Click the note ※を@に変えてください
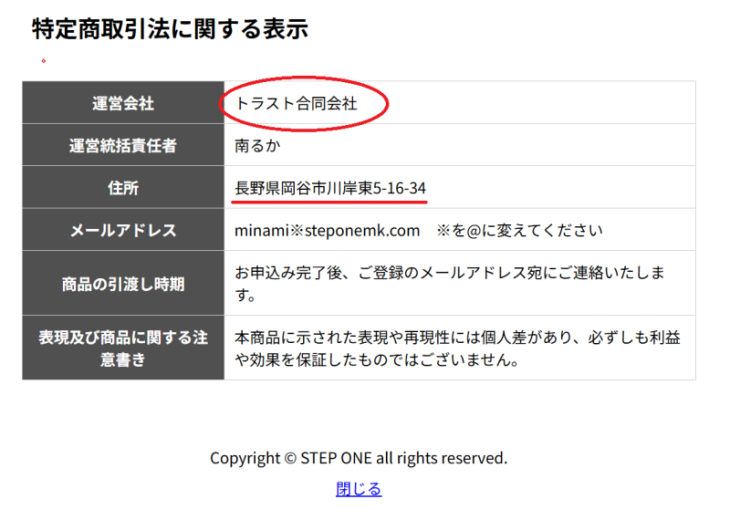The width and height of the screenshot is (730, 520). coord(520,230)
